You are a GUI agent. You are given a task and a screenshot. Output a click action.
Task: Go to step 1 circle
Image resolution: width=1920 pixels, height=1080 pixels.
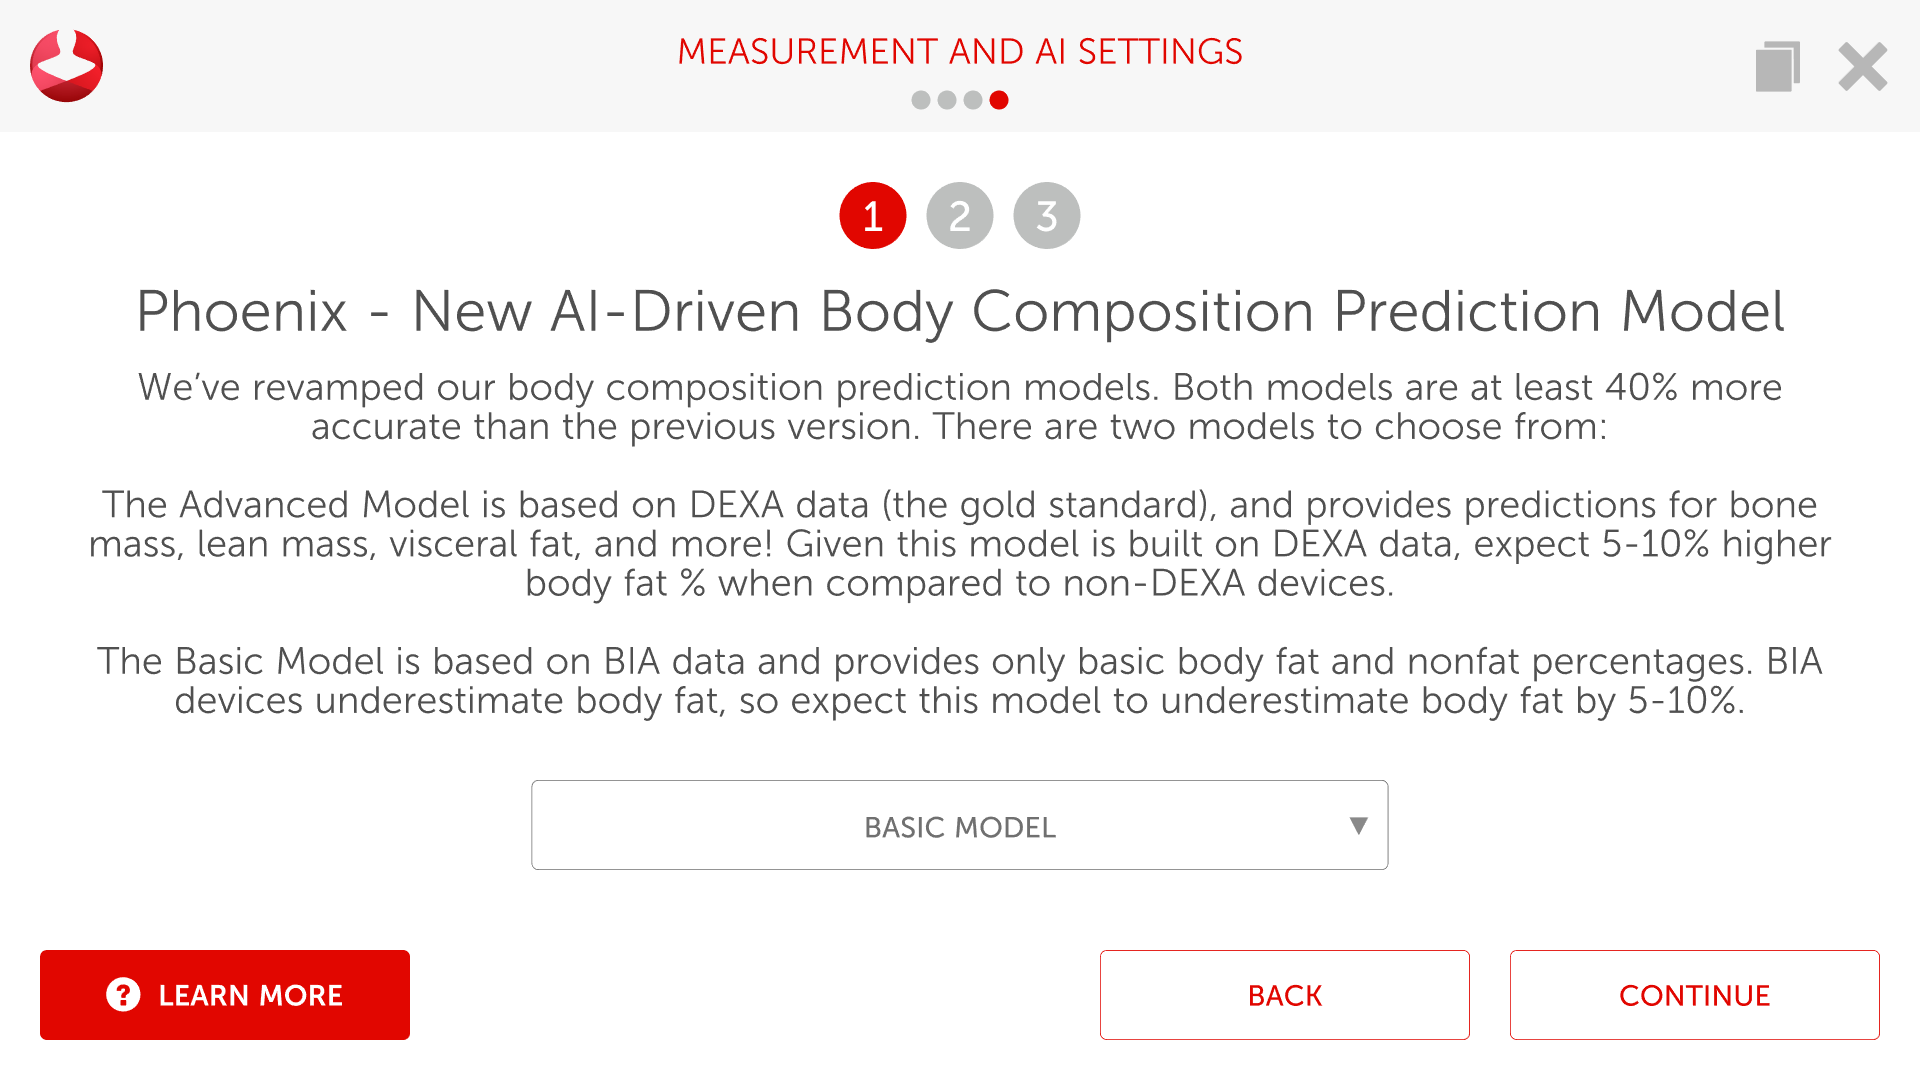pos(873,216)
